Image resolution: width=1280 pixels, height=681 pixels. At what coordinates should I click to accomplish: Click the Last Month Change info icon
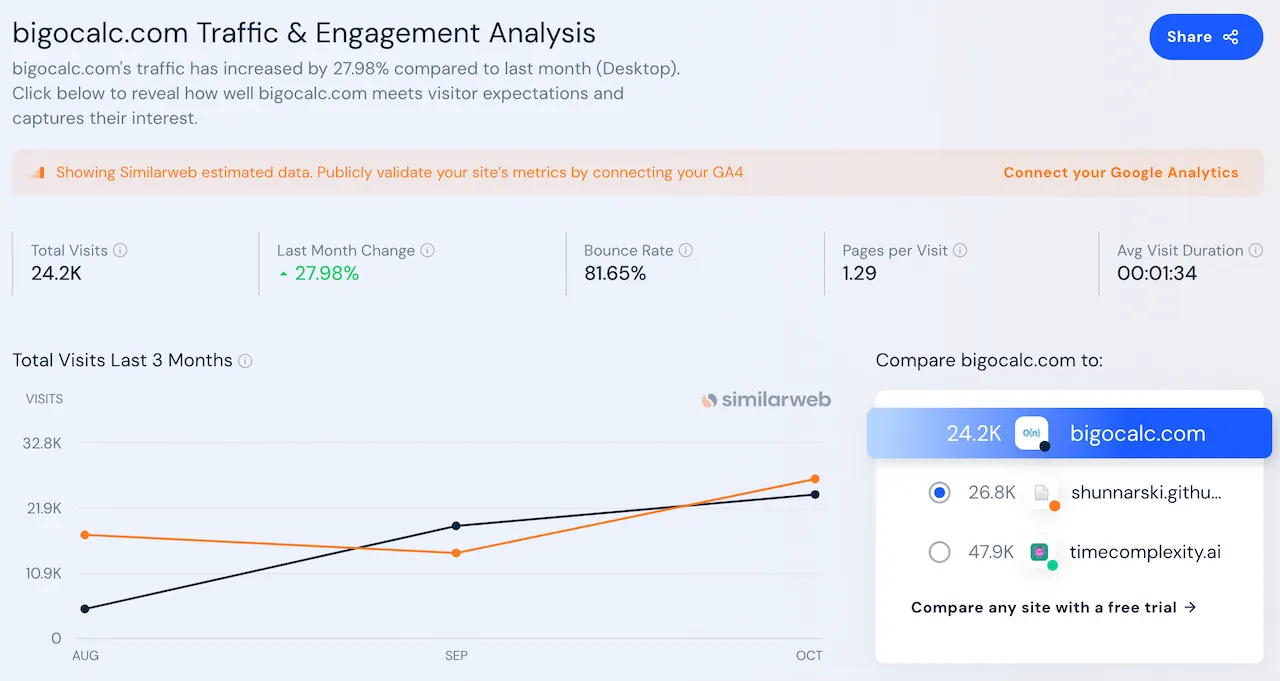click(428, 250)
